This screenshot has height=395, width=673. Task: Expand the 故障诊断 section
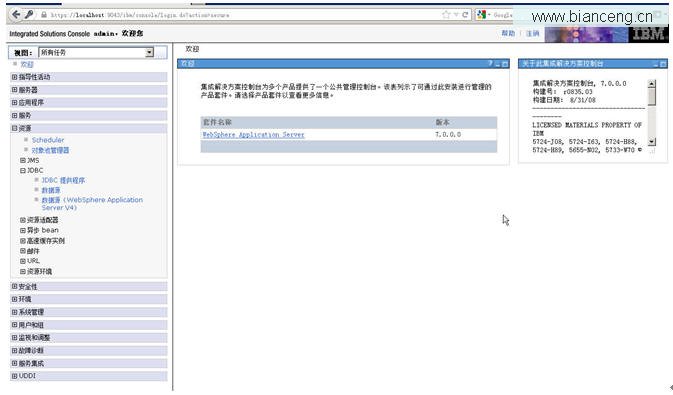tap(15, 350)
